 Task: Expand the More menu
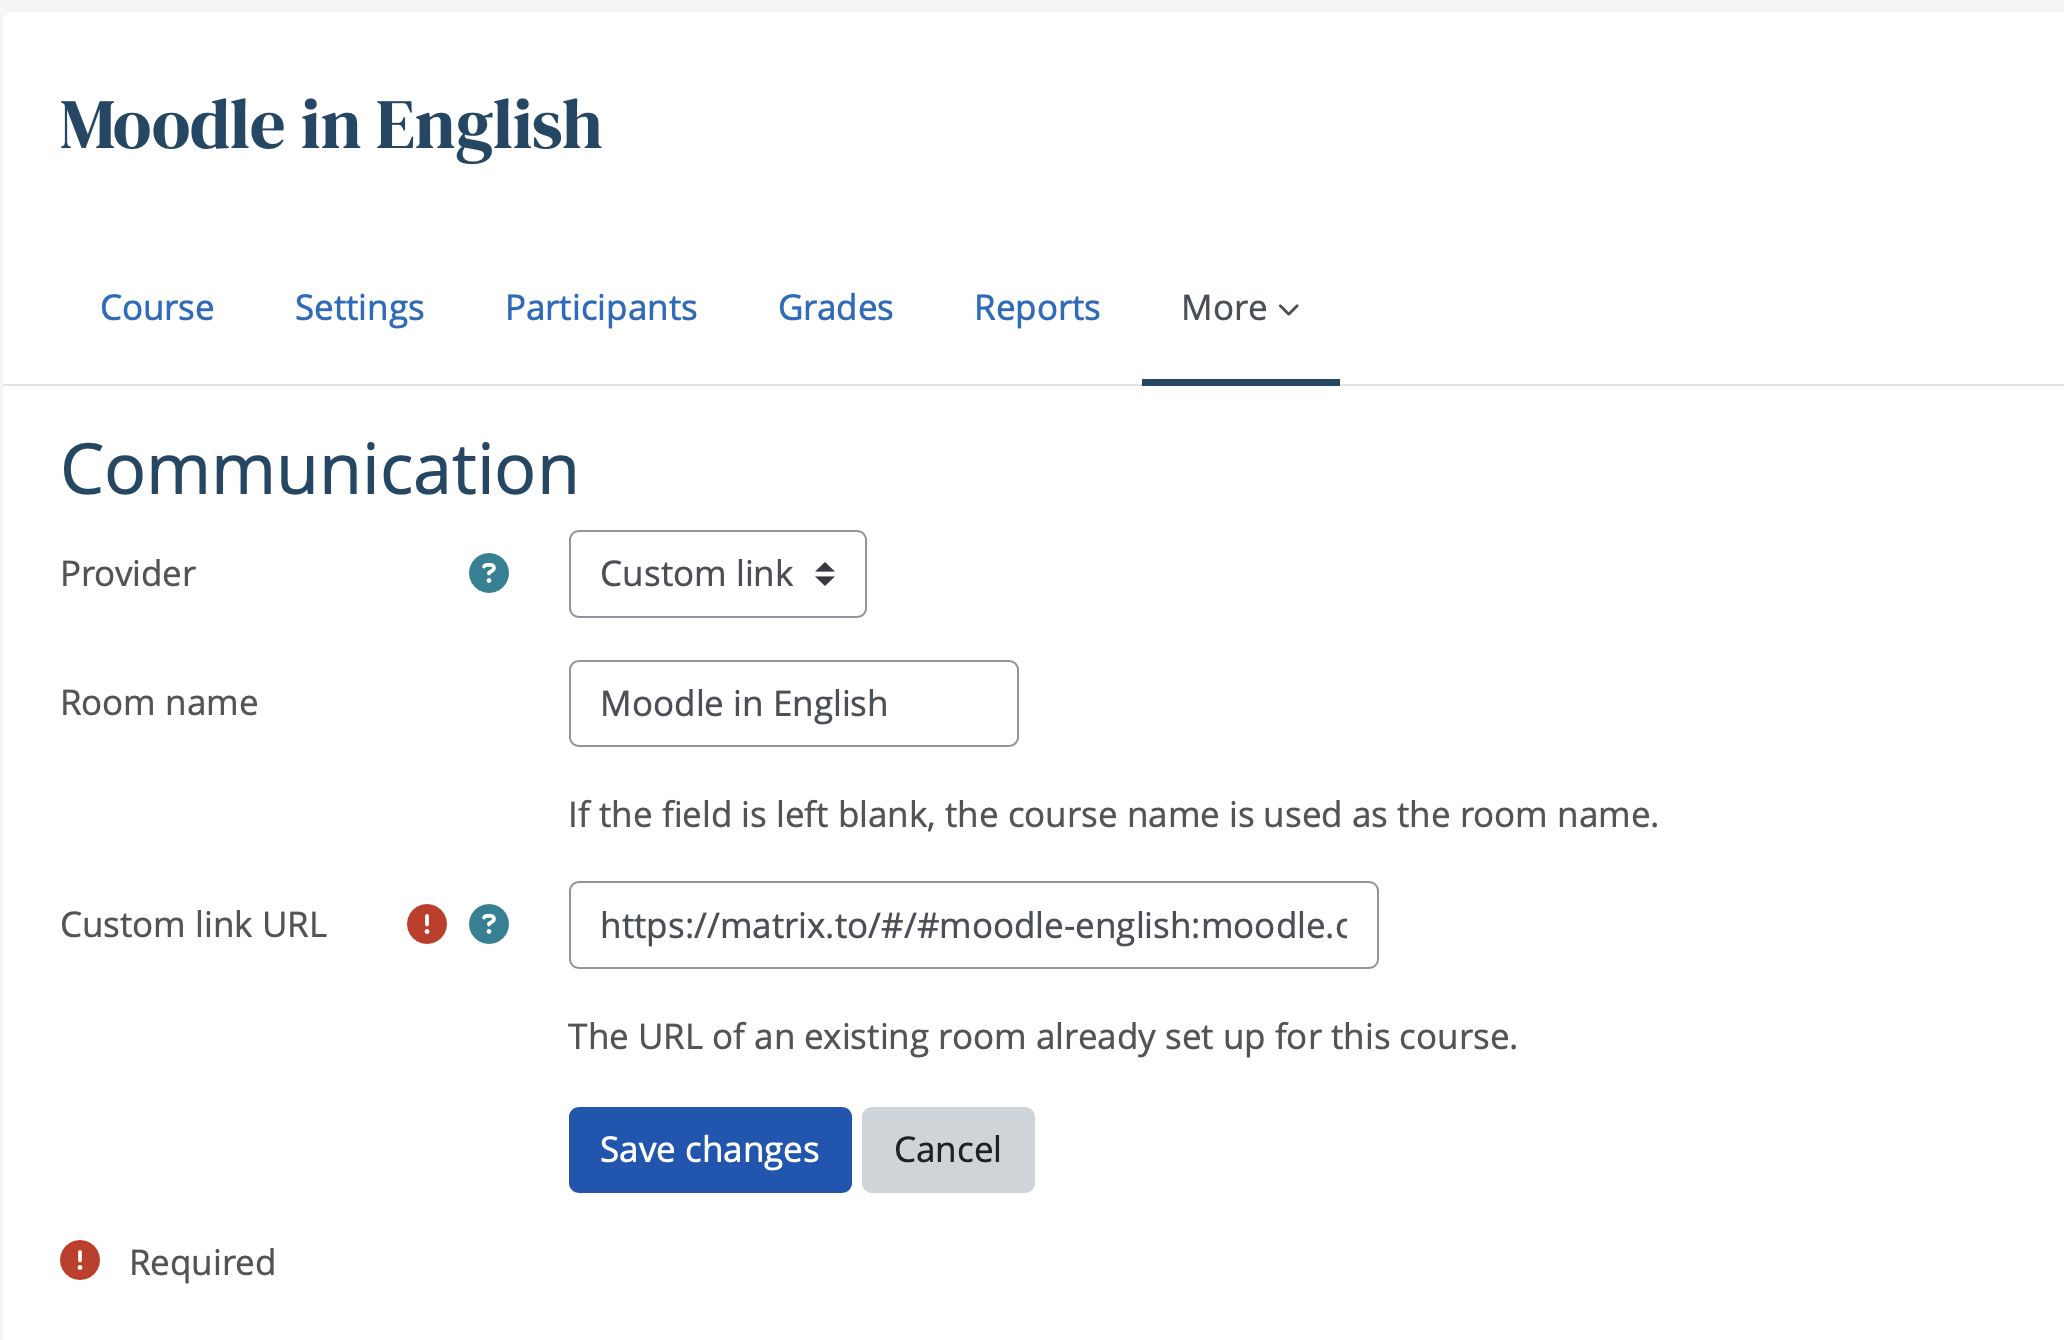(x=1240, y=308)
